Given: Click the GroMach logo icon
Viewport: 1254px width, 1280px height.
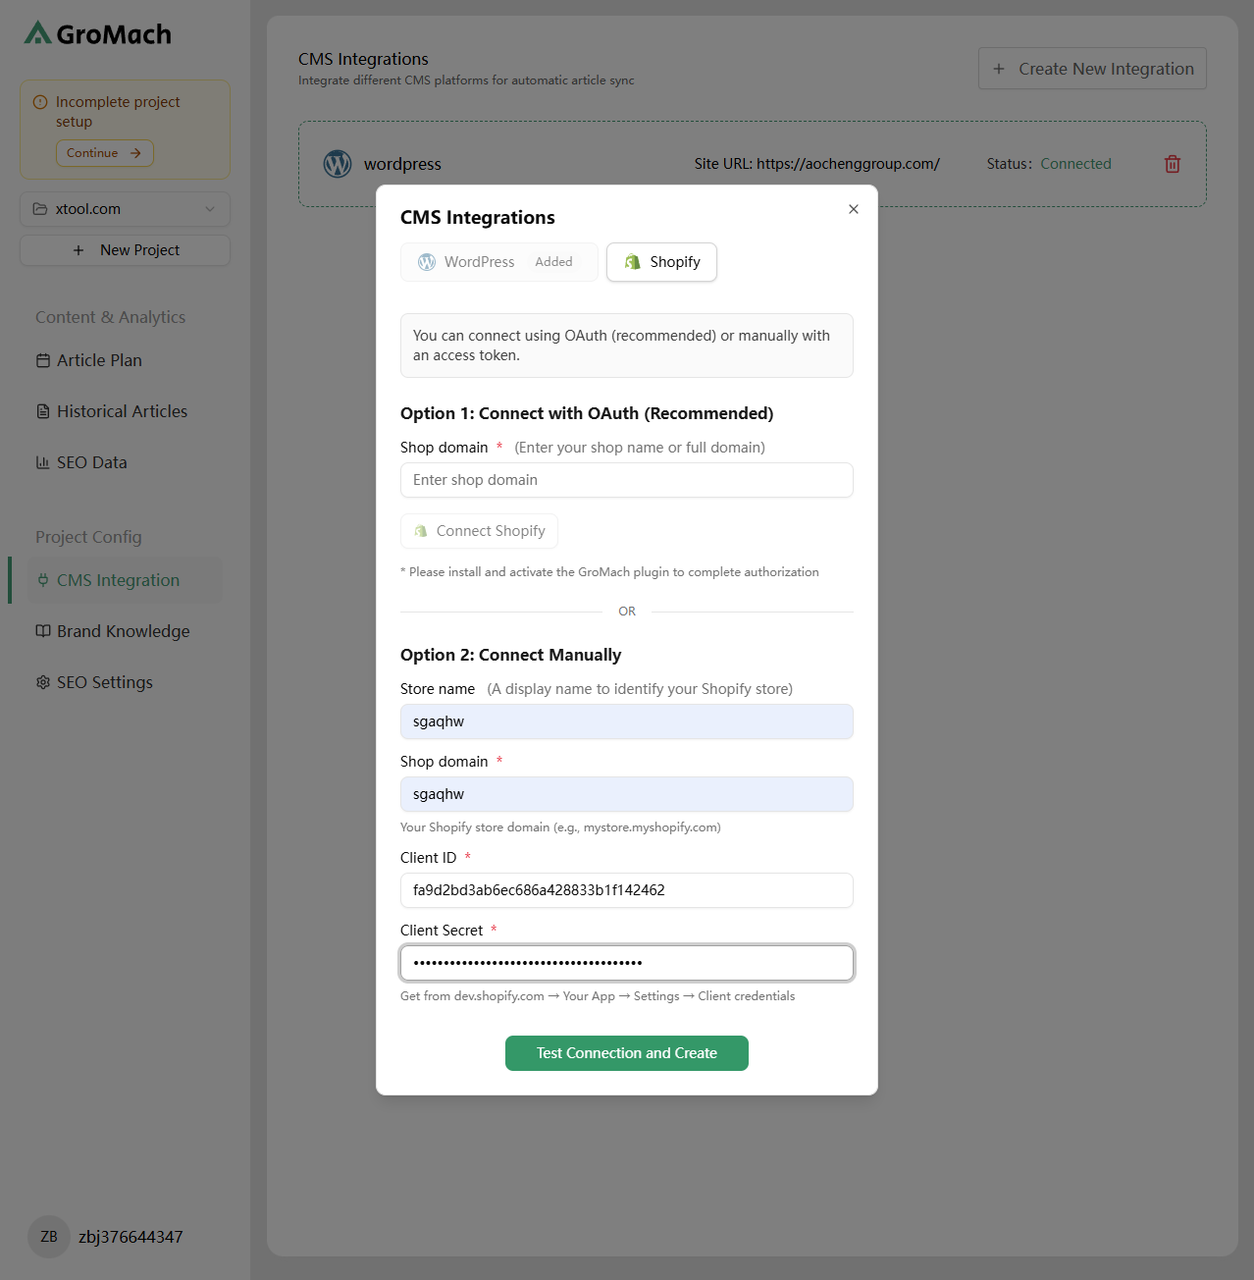Looking at the screenshot, I should [x=38, y=34].
